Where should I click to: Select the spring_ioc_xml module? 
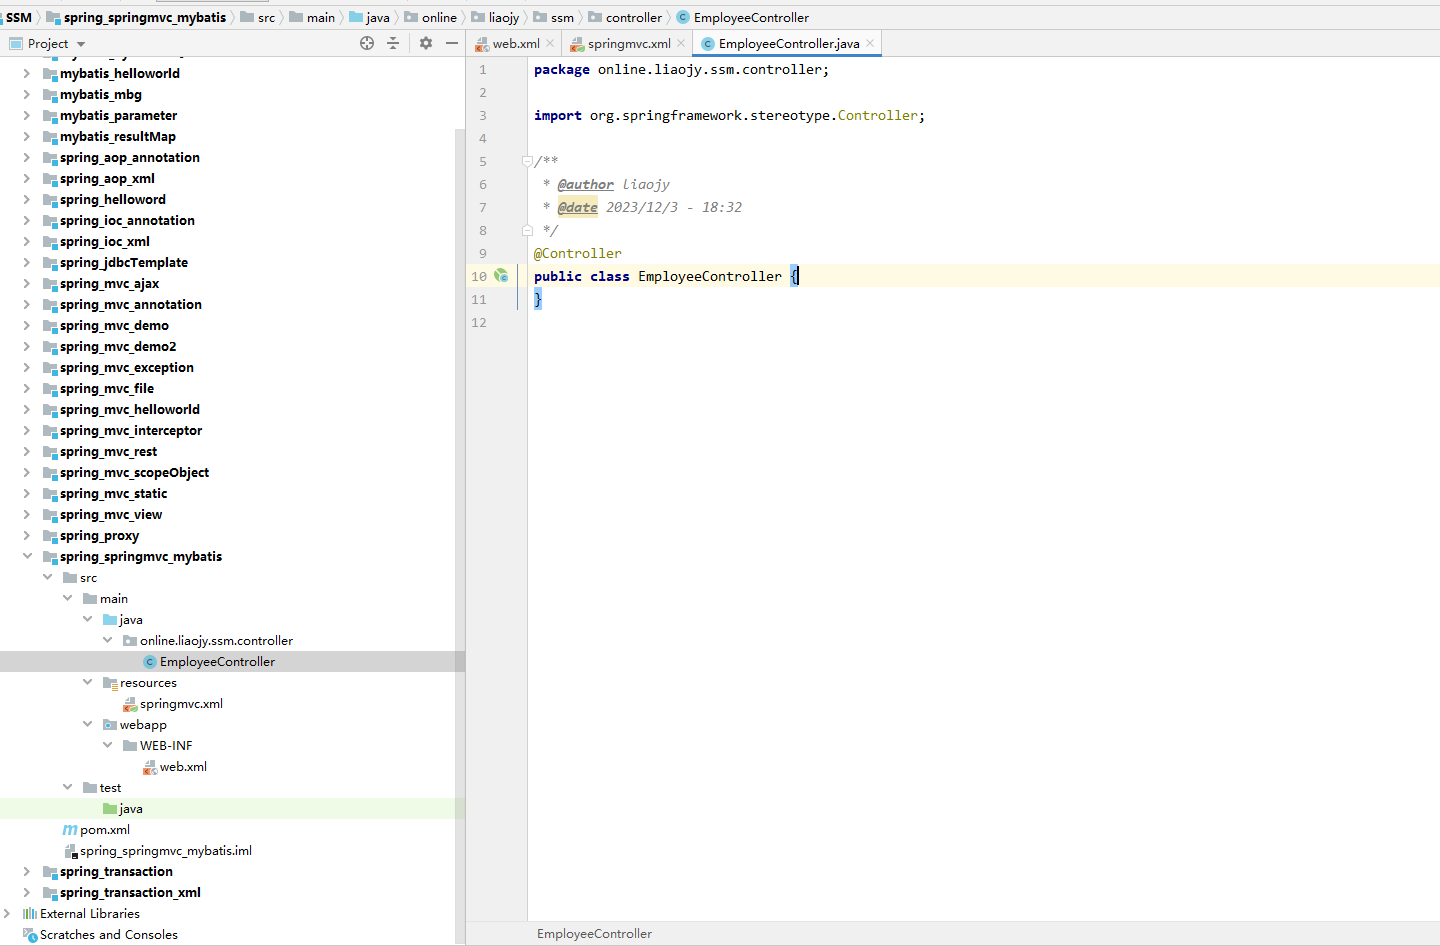click(105, 241)
